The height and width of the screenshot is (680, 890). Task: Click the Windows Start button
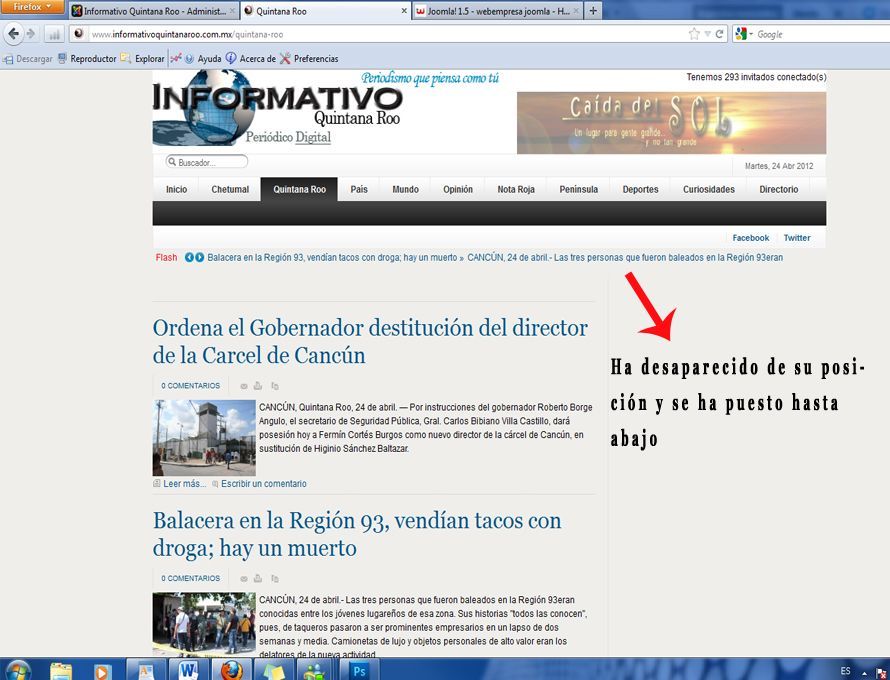17,670
